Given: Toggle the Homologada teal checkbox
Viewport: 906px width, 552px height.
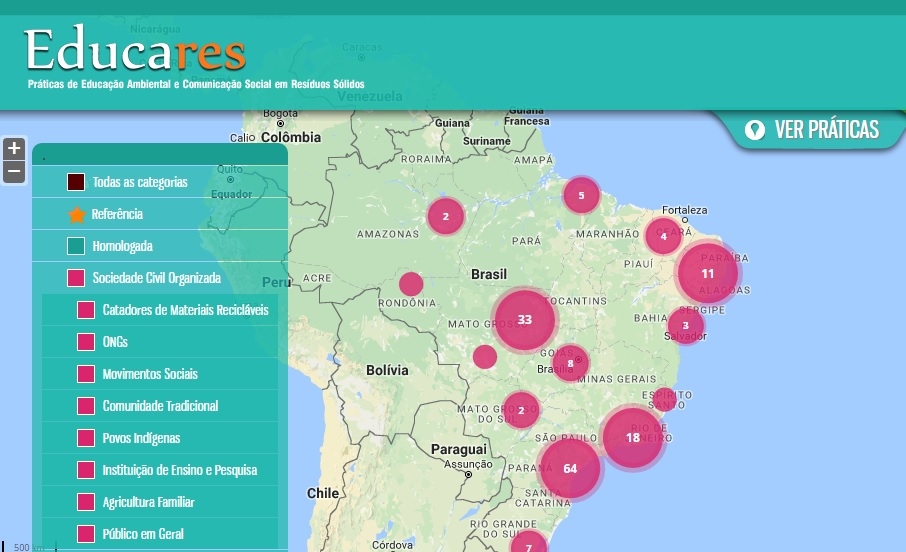Looking at the screenshot, I should (76, 246).
